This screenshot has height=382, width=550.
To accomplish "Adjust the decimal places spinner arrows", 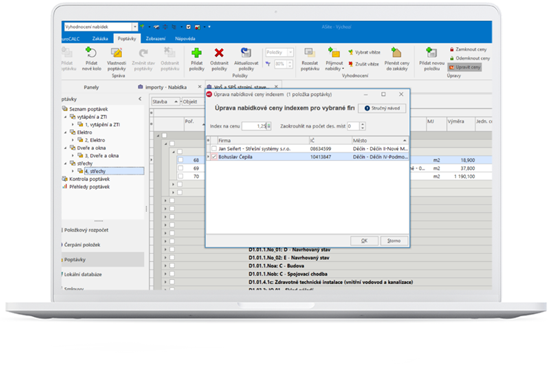I will tap(363, 126).
